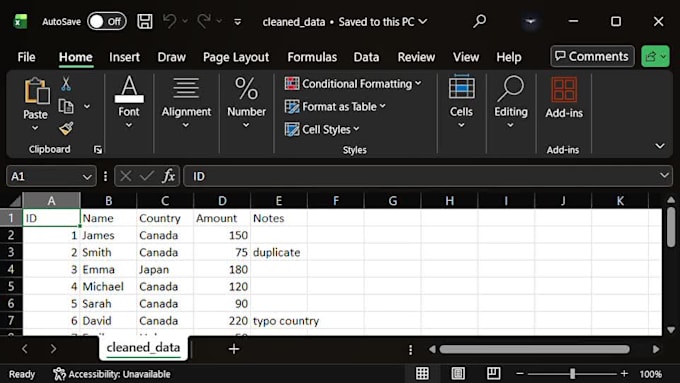Open Format as Table gallery
The height and width of the screenshot is (383, 680).
(335, 106)
